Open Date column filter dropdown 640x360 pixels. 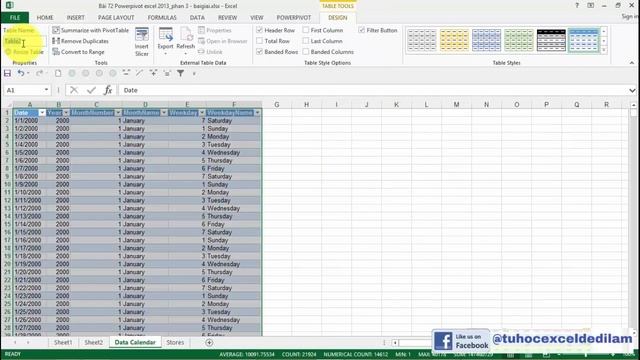42,113
